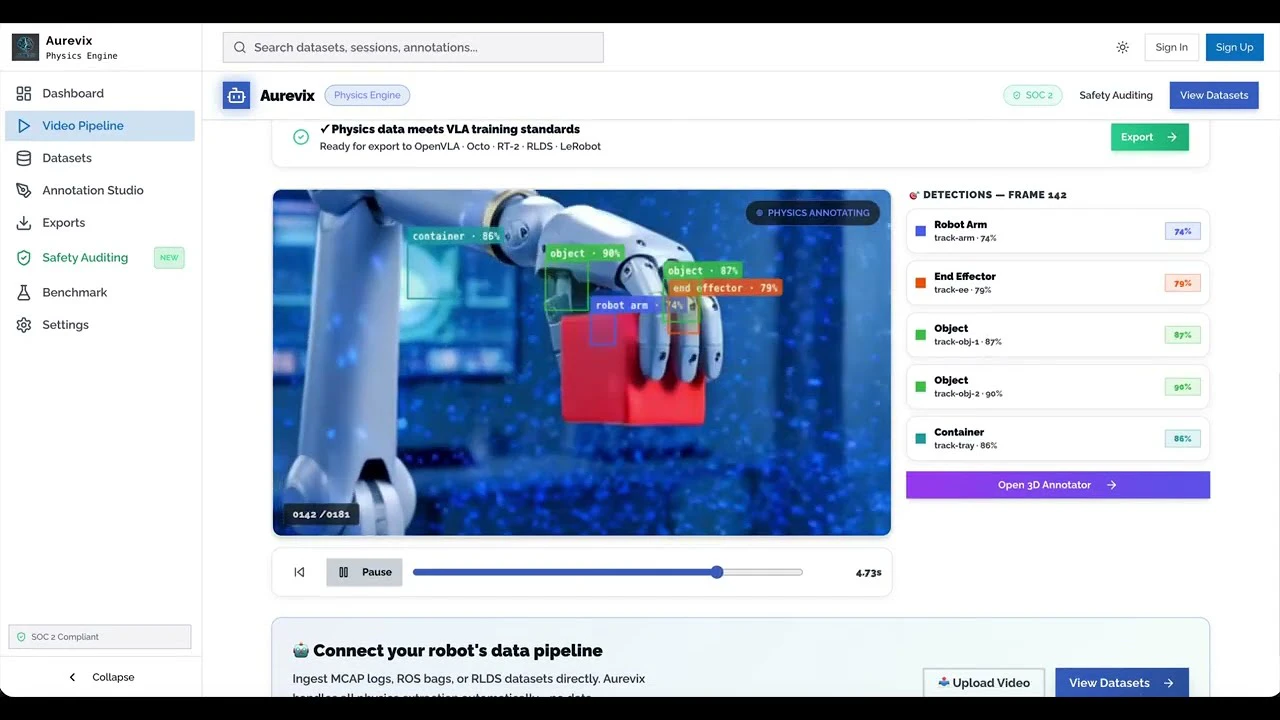Click the bottom View Datasets button
Viewport: 1280px width, 720px height.
tap(1122, 683)
